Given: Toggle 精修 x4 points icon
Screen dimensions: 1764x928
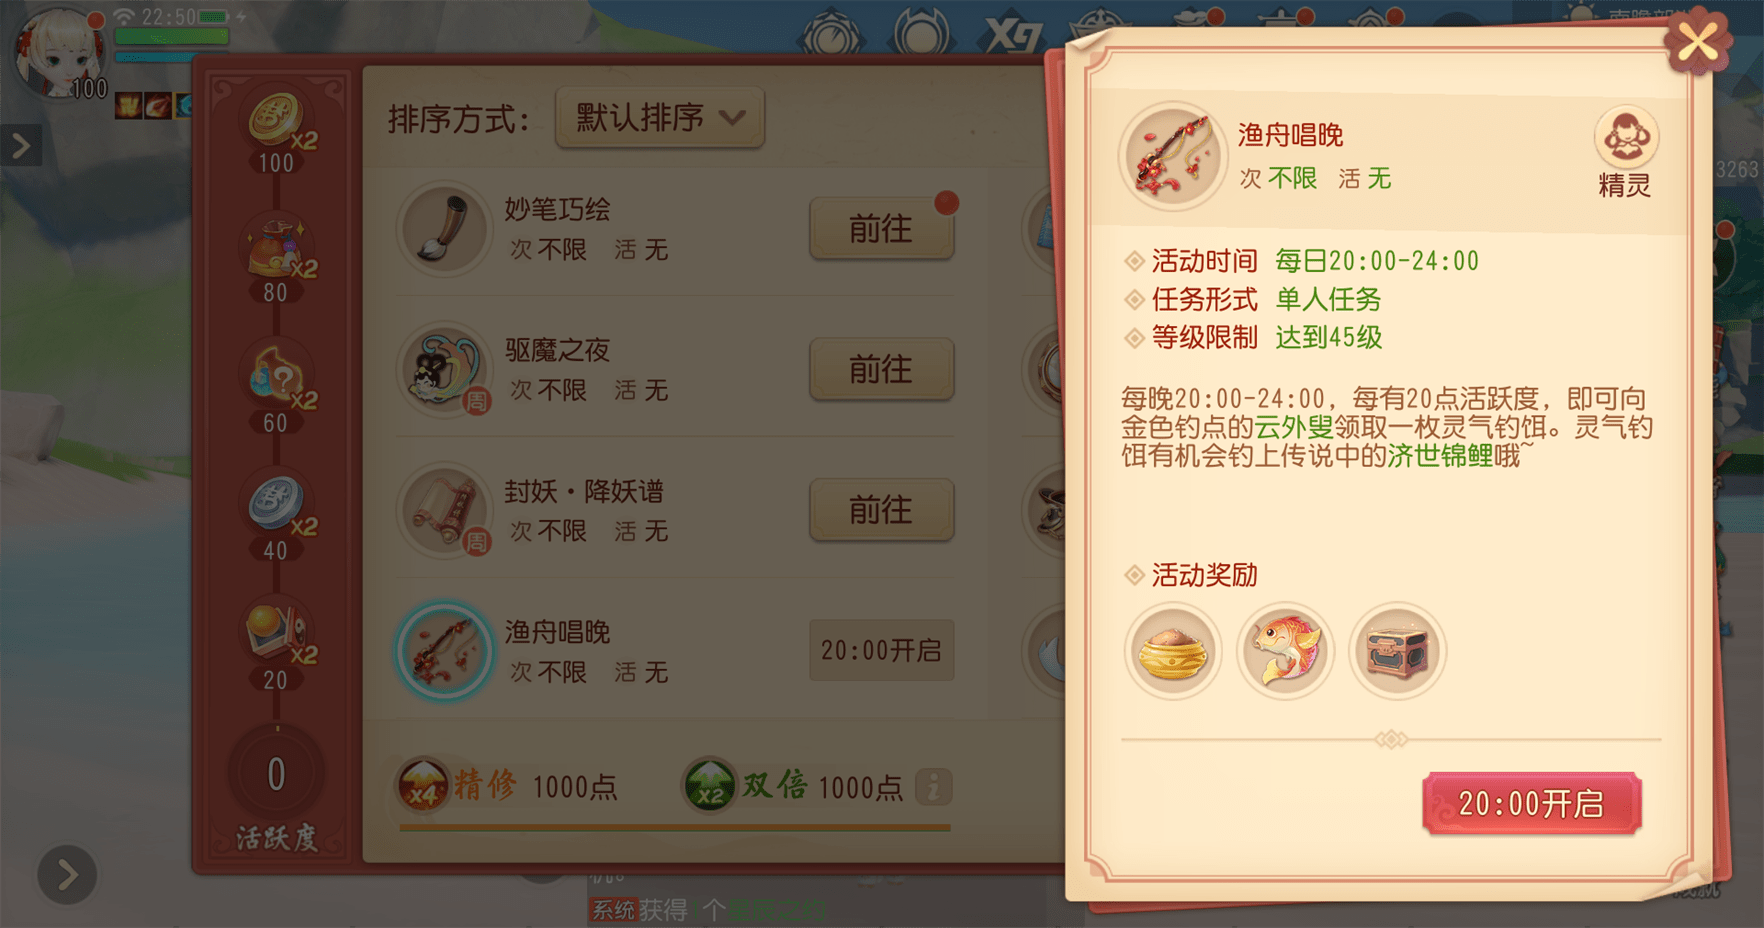Looking at the screenshot, I should click(x=423, y=786).
